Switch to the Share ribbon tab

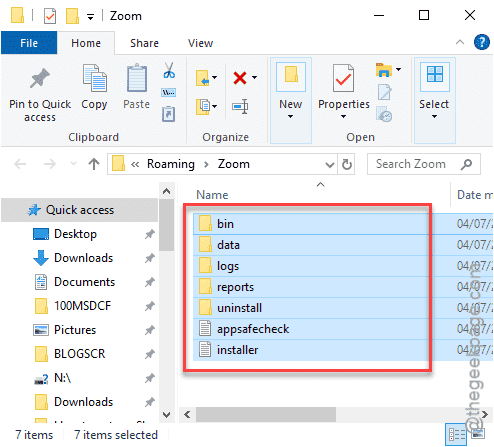[144, 43]
